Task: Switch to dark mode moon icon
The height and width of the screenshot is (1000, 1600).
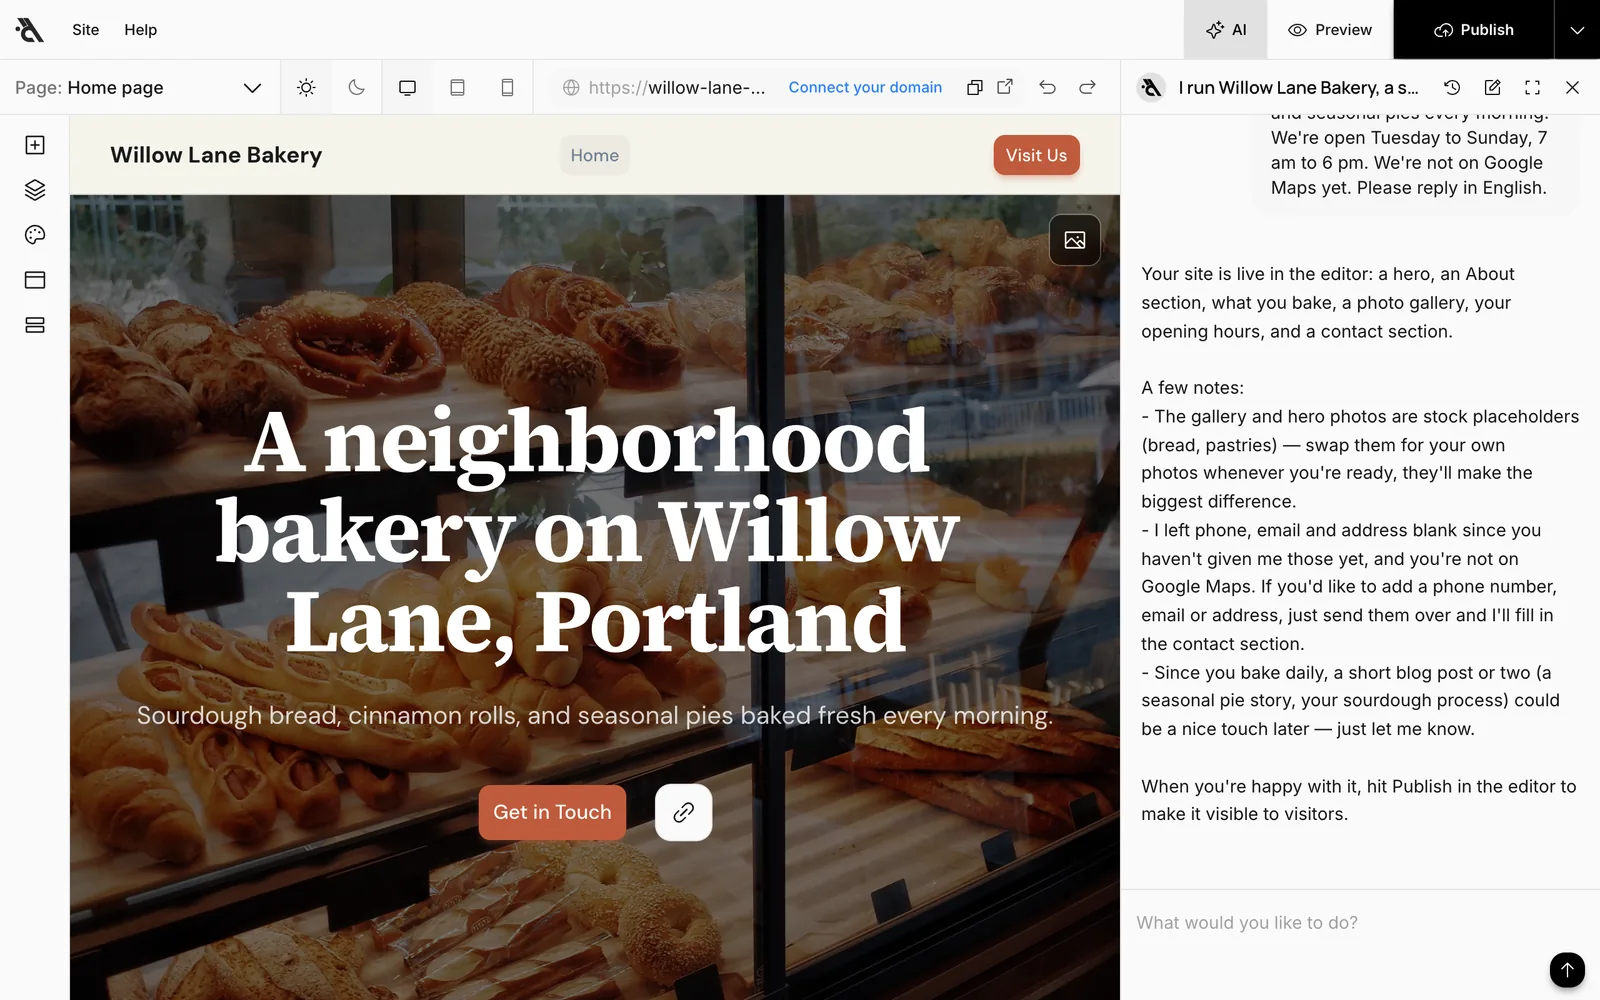Action: pos(356,88)
